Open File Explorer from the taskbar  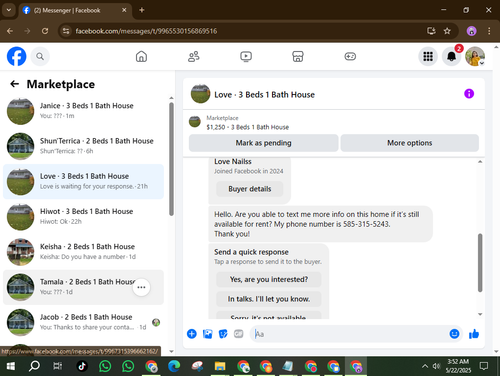pos(220,366)
